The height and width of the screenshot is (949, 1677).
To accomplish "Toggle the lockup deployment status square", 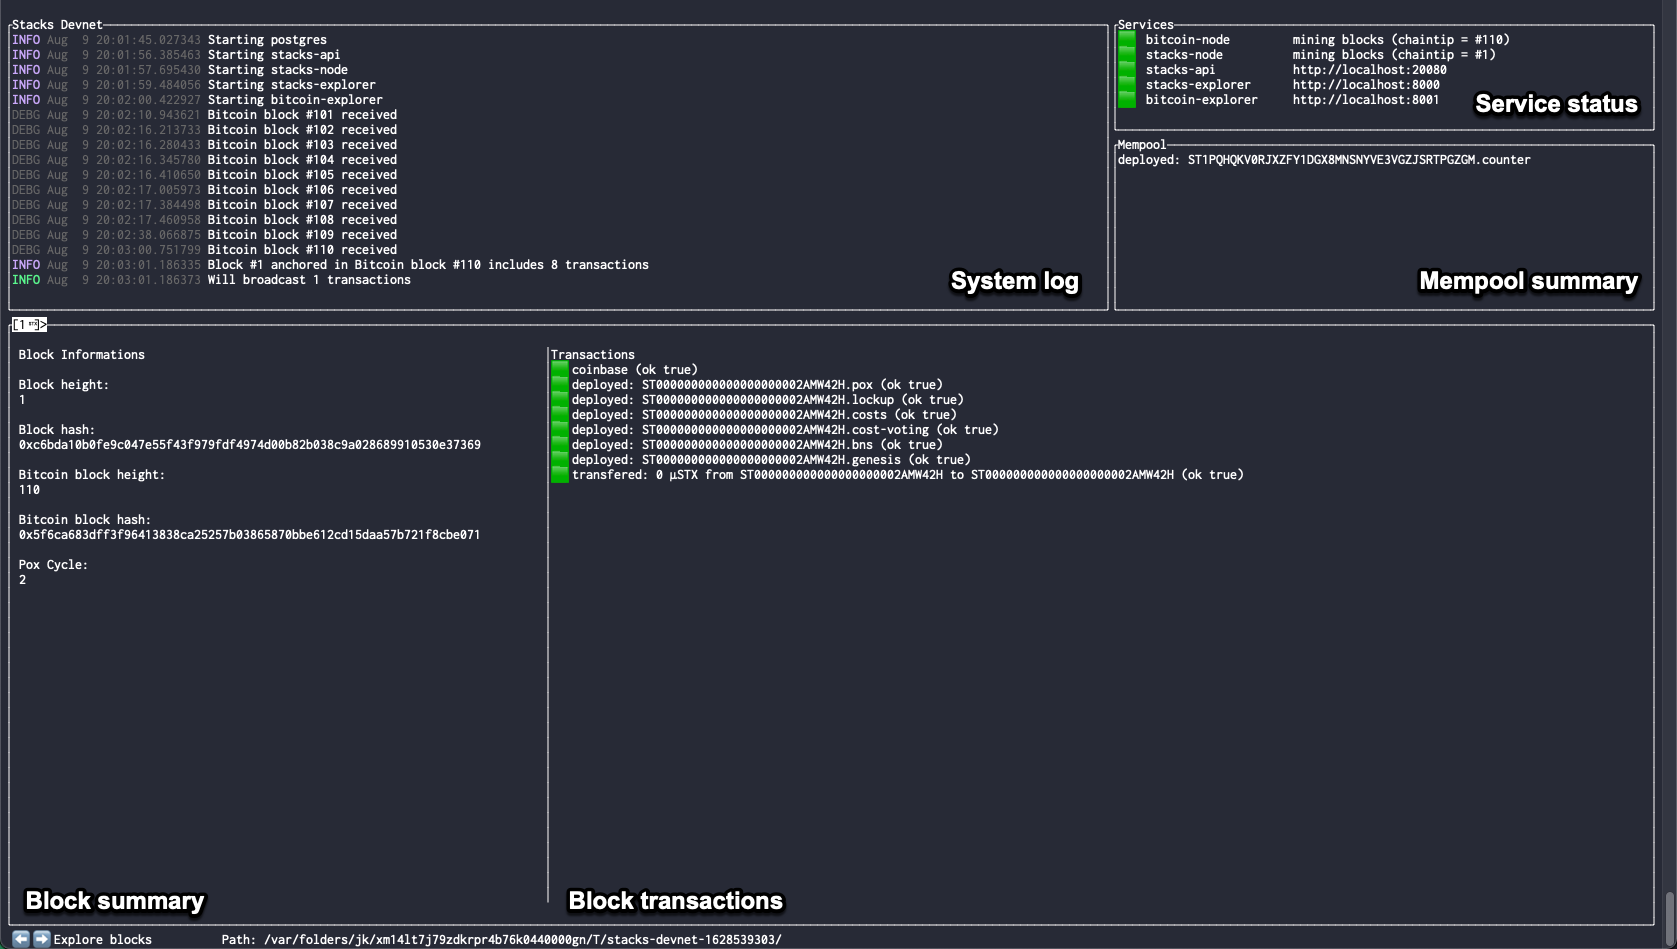I will point(560,399).
